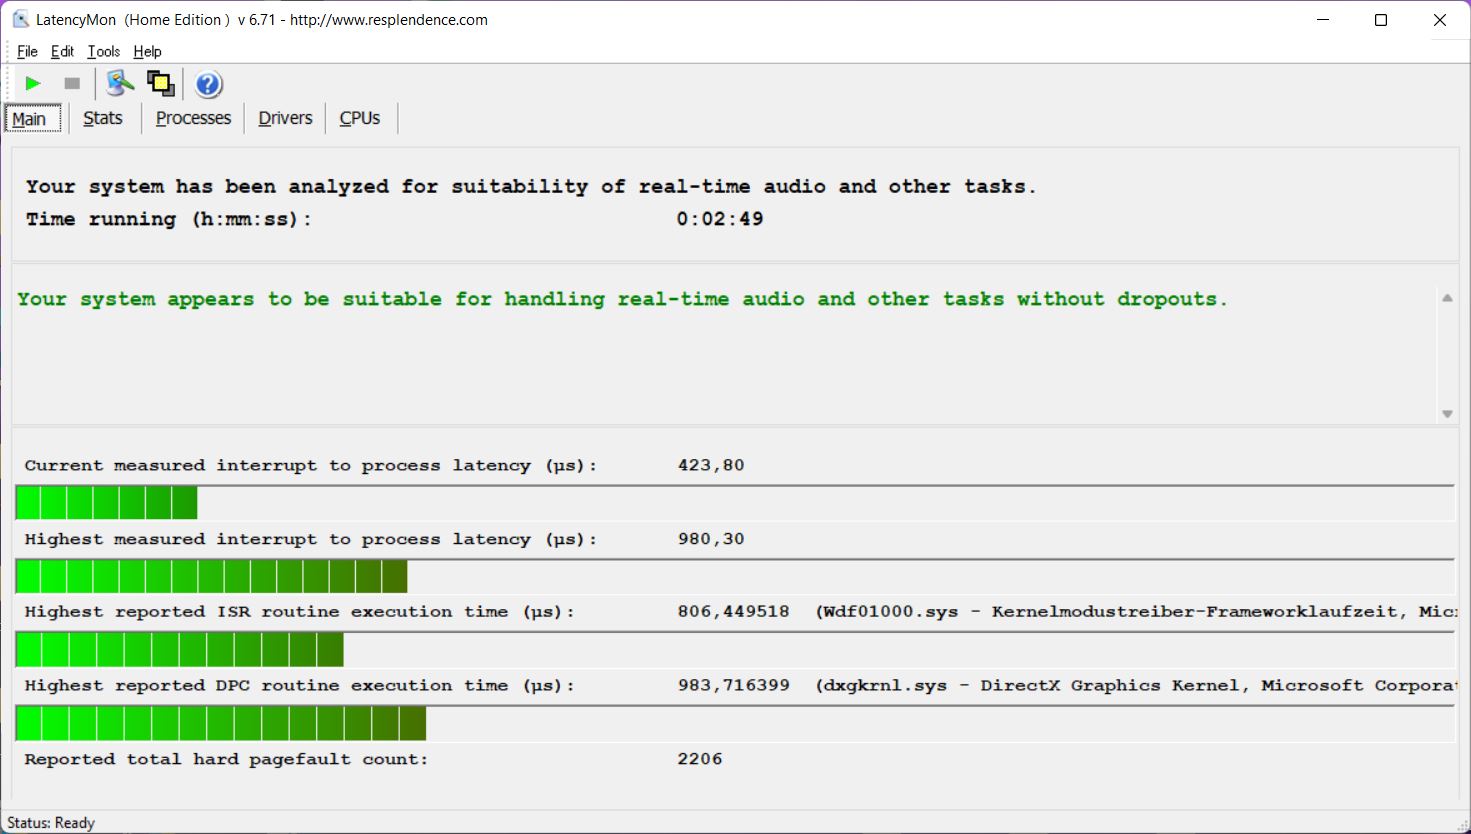
Task: Click the Wdf01000.sys driver description
Action: point(1136,612)
